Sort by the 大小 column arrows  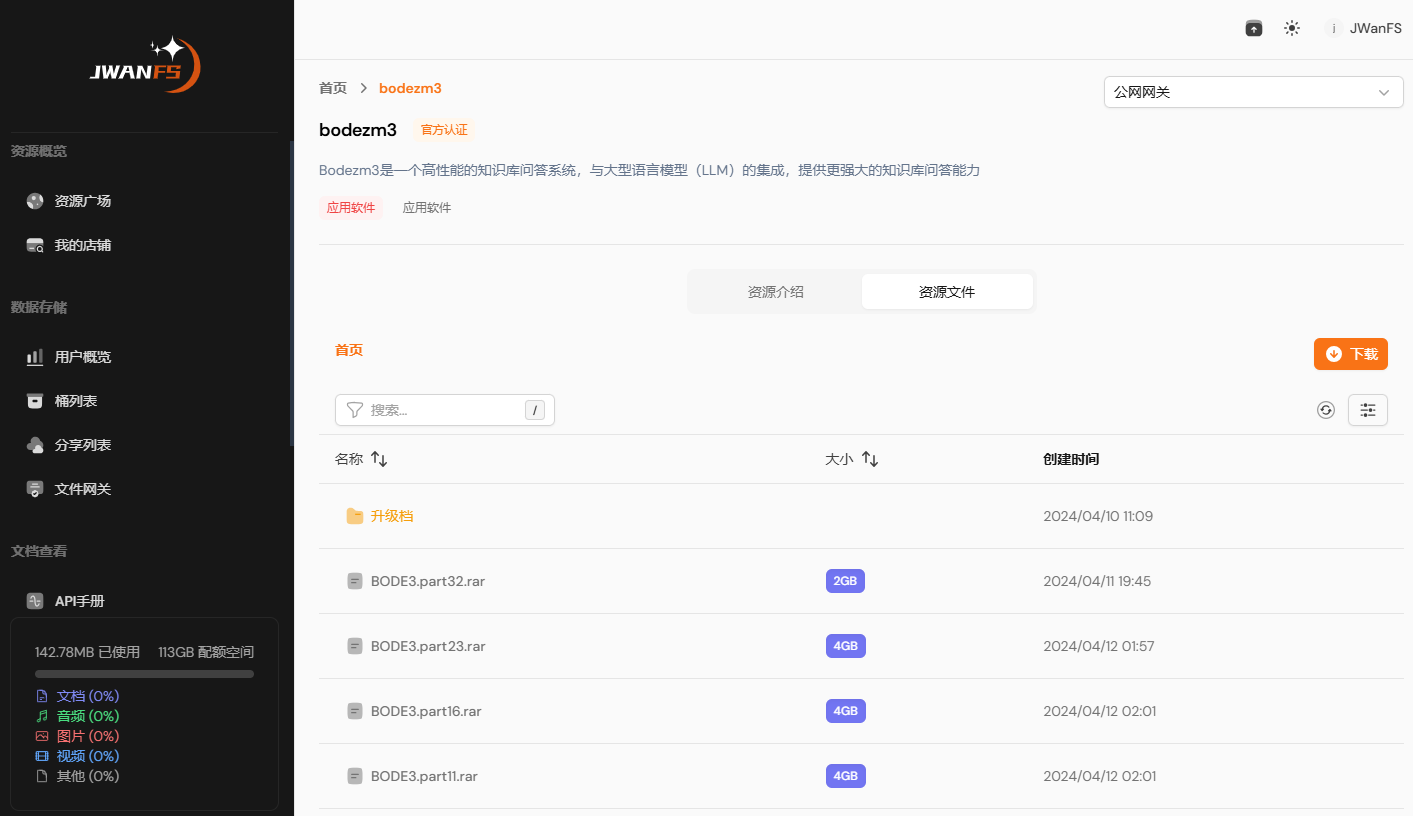coord(870,459)
